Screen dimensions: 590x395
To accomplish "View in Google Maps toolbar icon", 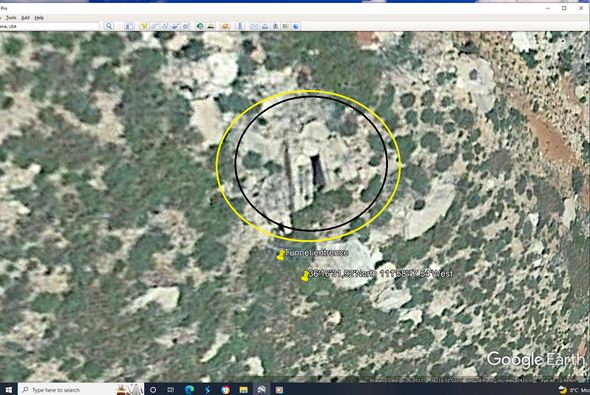I will [x=286, y=26].
